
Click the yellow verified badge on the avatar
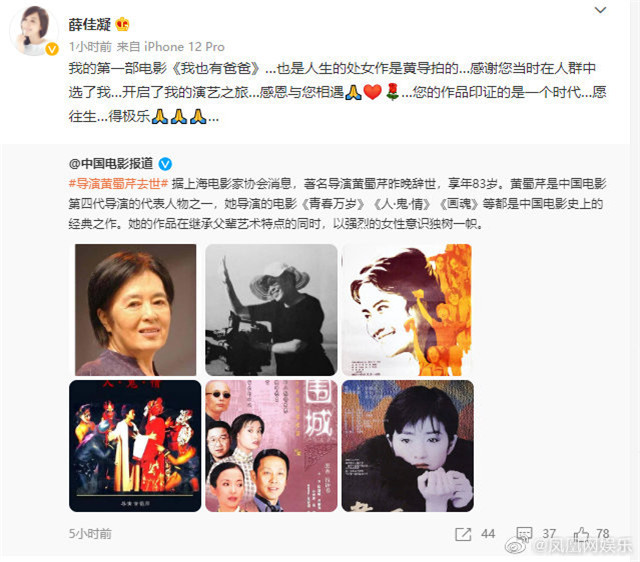52,50
